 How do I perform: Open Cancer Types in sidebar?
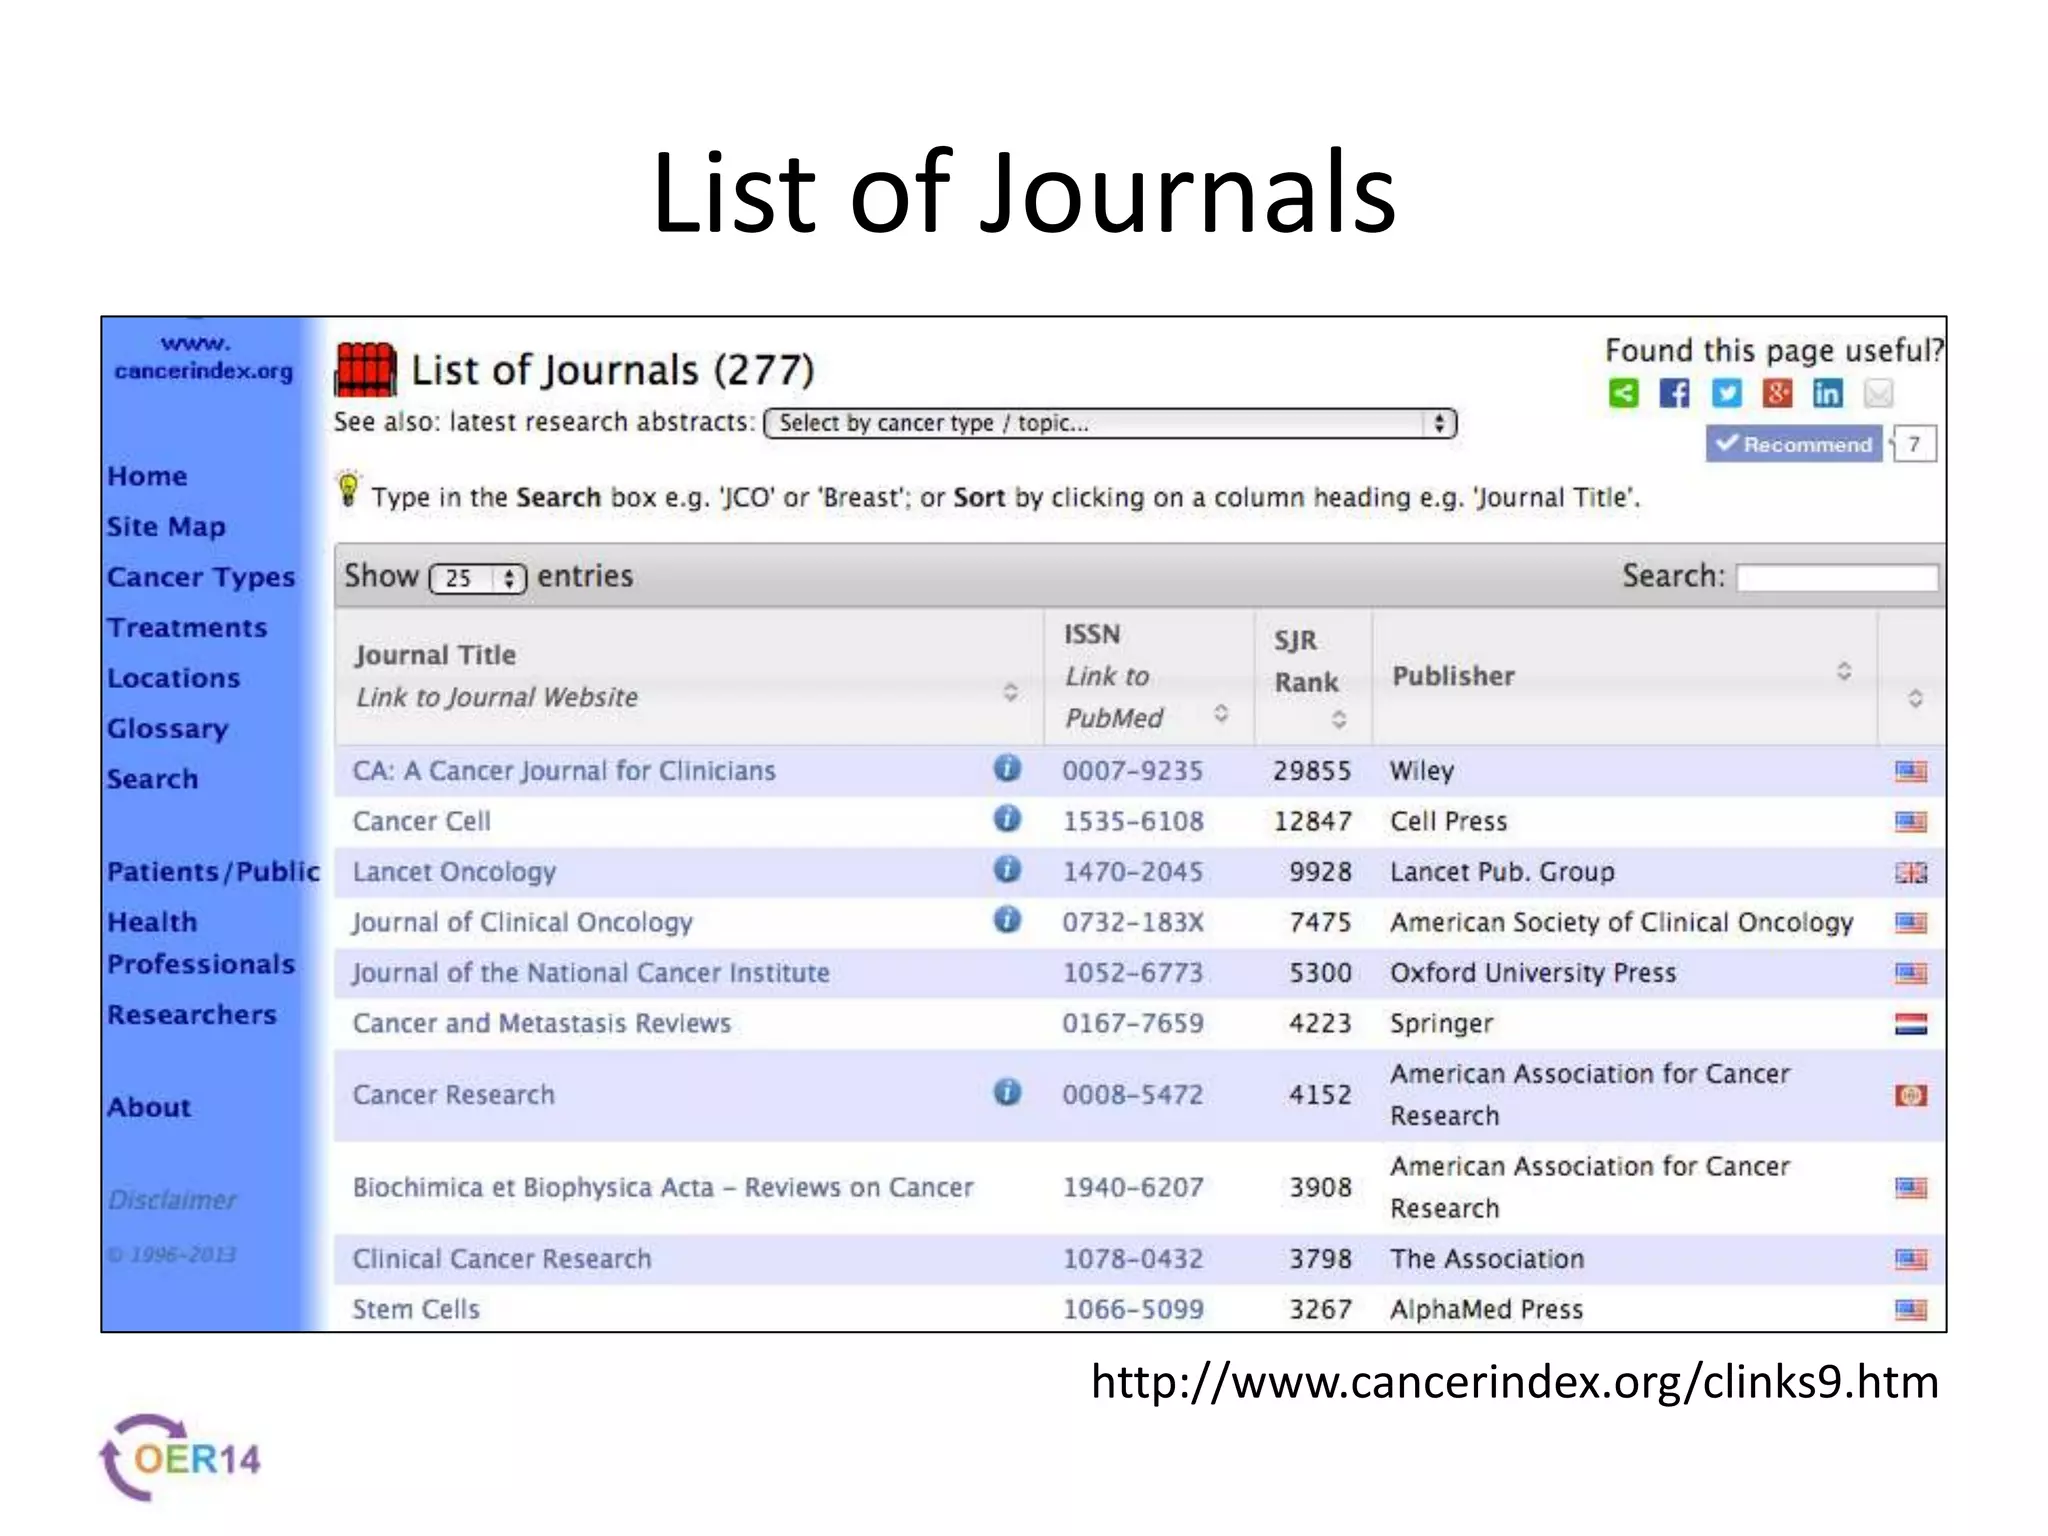coord(201,577)
